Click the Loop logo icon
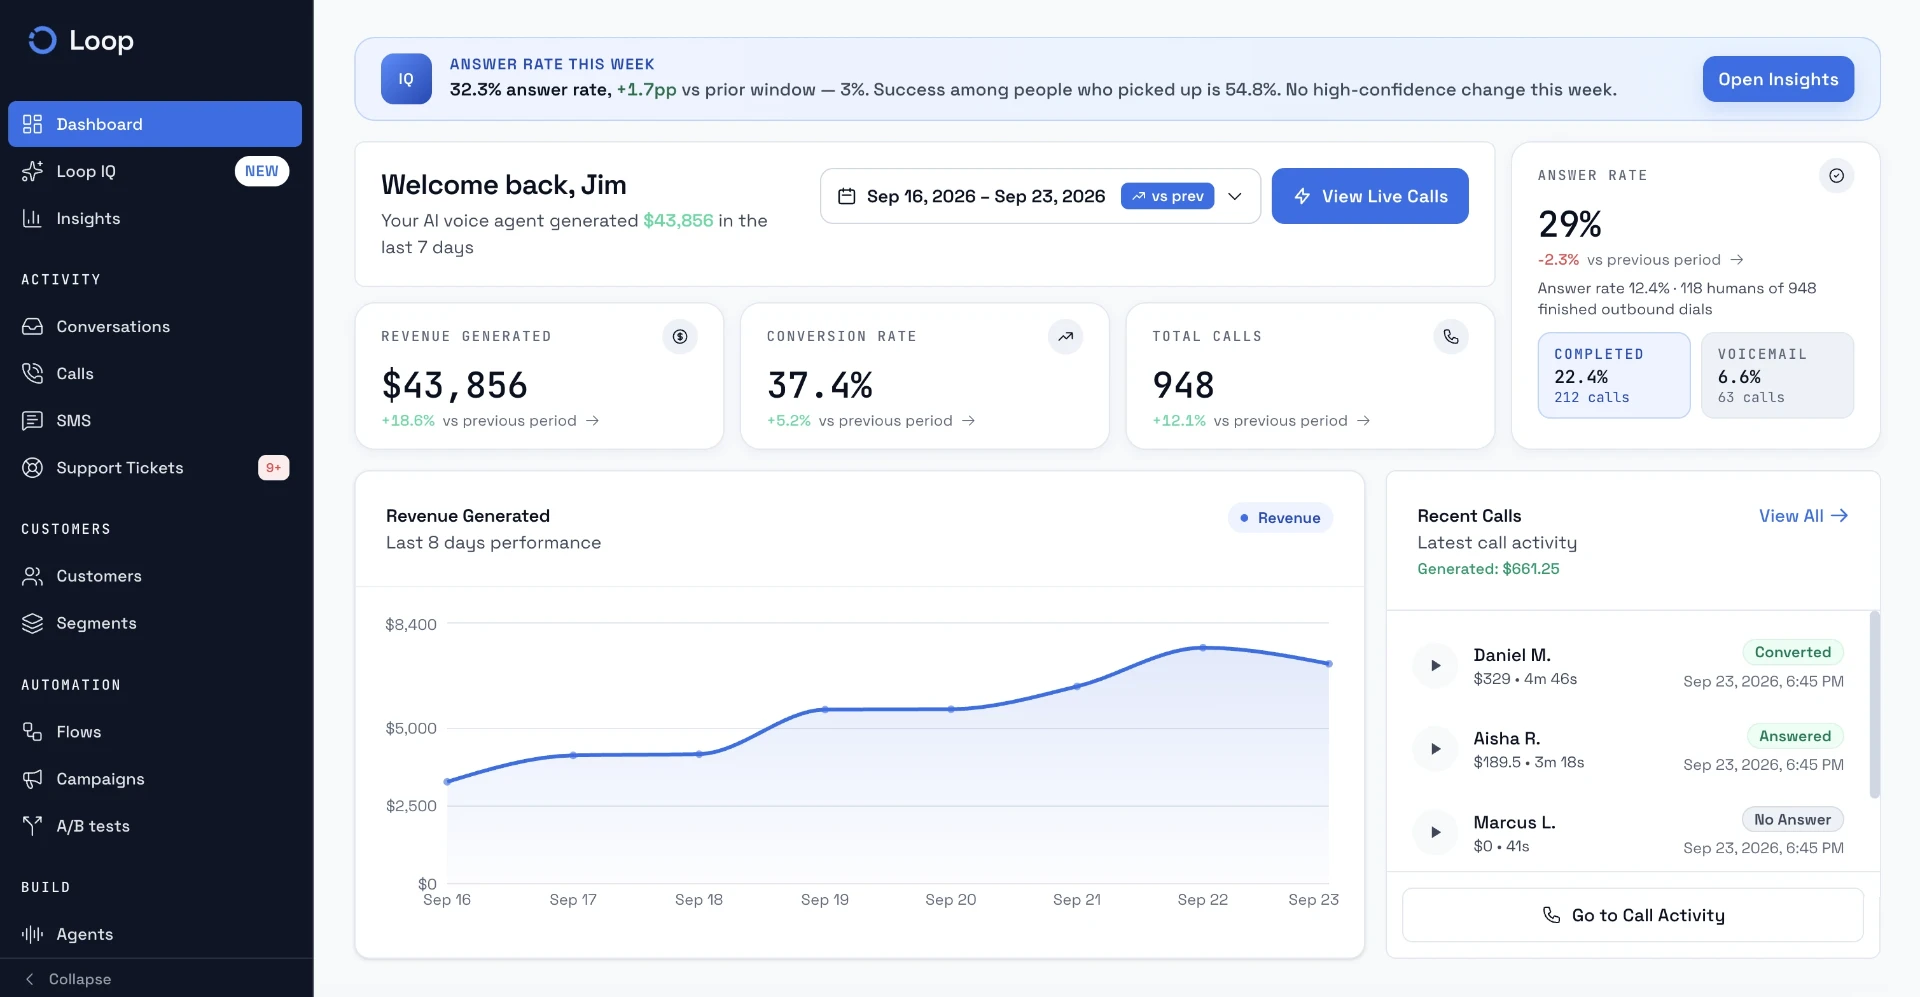Screen dimensions: 1920x997 [x=42, y=40]
